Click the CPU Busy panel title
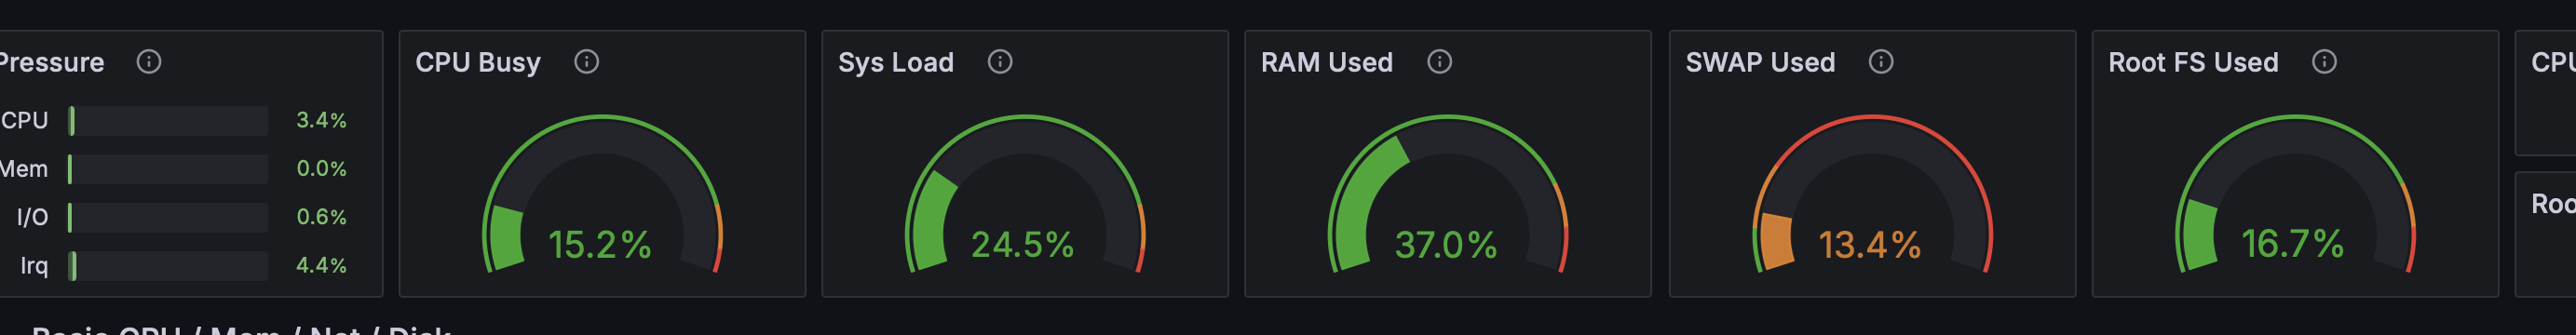The height and width of the screenshot is (335, 2576). coord(478,62)
